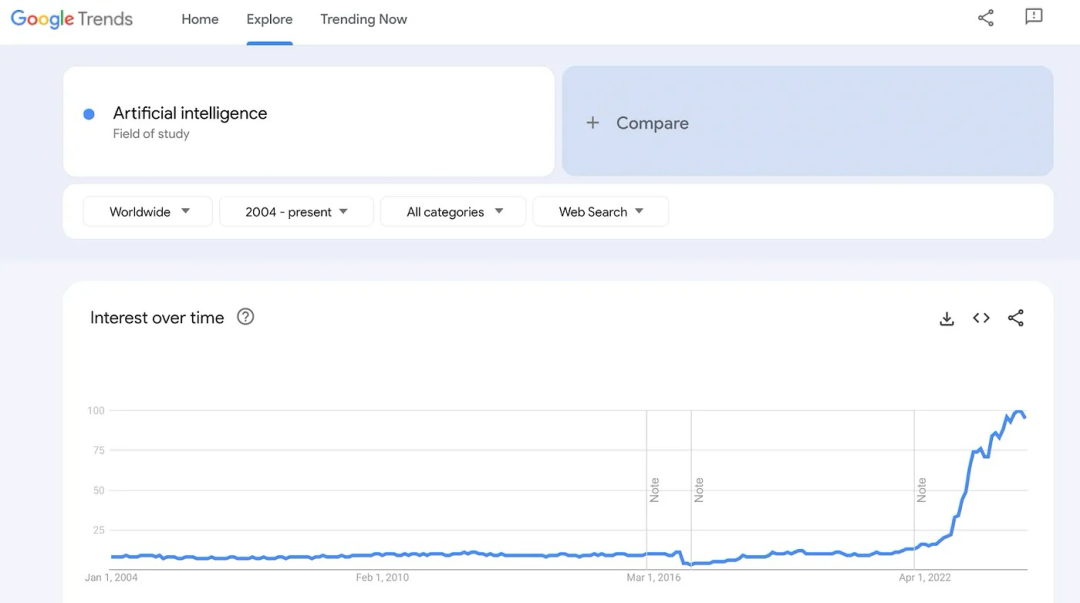Click the share icon in top header

986,18
